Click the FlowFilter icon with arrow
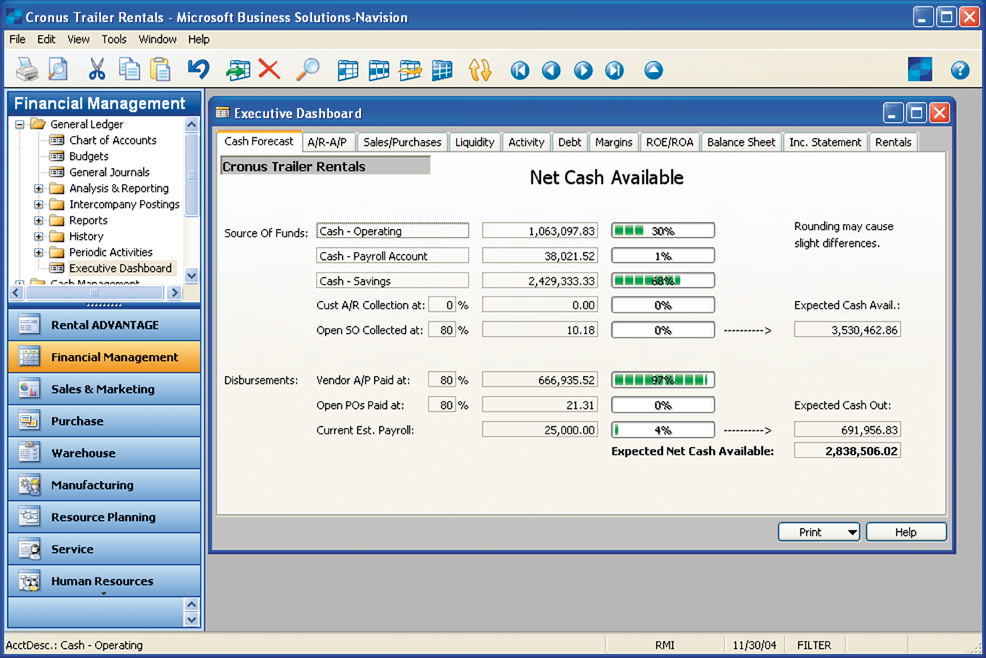Image resolution: width=986 pixels, height=658 pixels. pyautogui.click(x=410, y=70)
